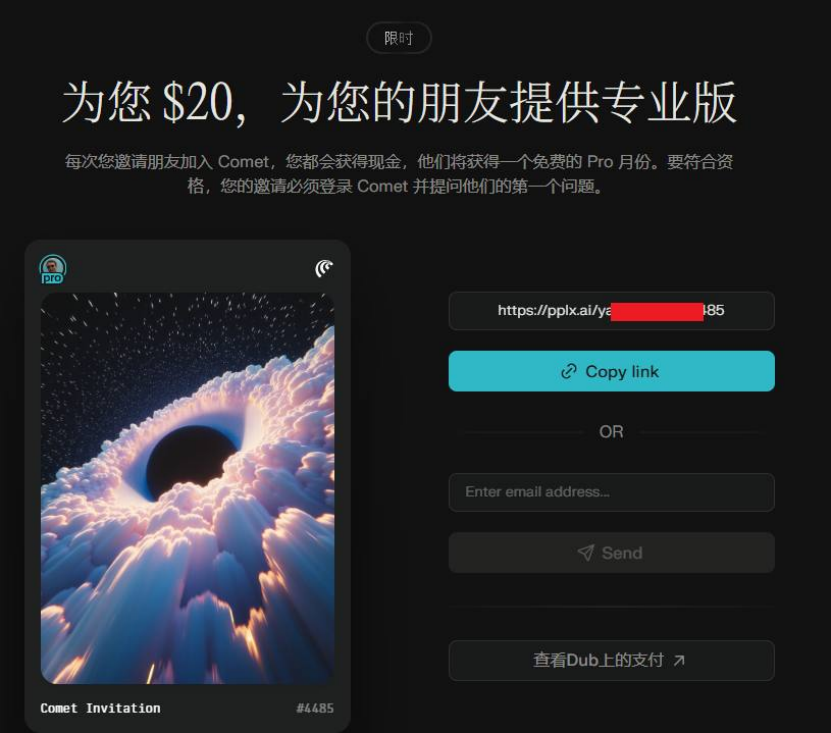Open the black hole artwork image

[x=188, y=488]
